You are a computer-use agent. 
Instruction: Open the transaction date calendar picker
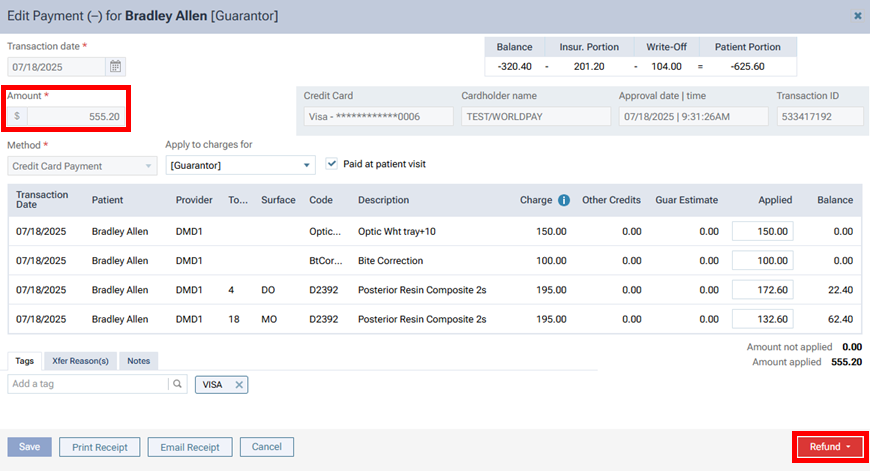[115, 67]
